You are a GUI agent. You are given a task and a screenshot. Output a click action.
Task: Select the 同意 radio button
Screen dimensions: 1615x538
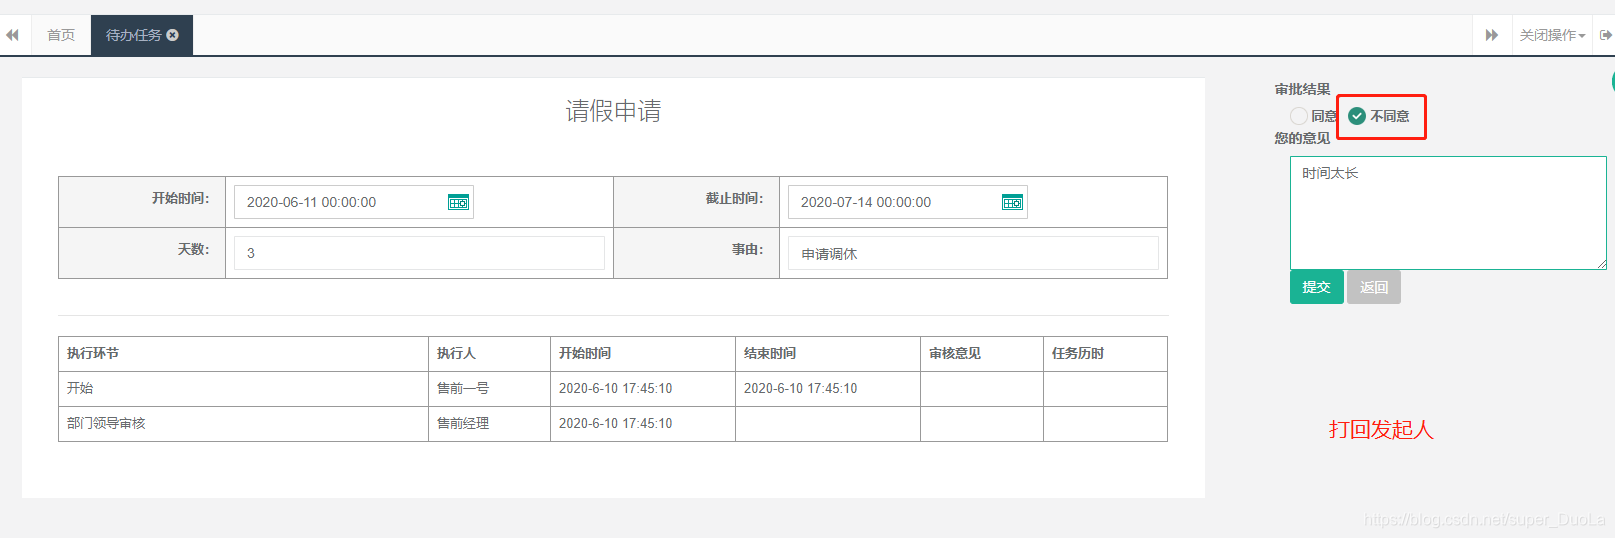[x=1298, y=116]
